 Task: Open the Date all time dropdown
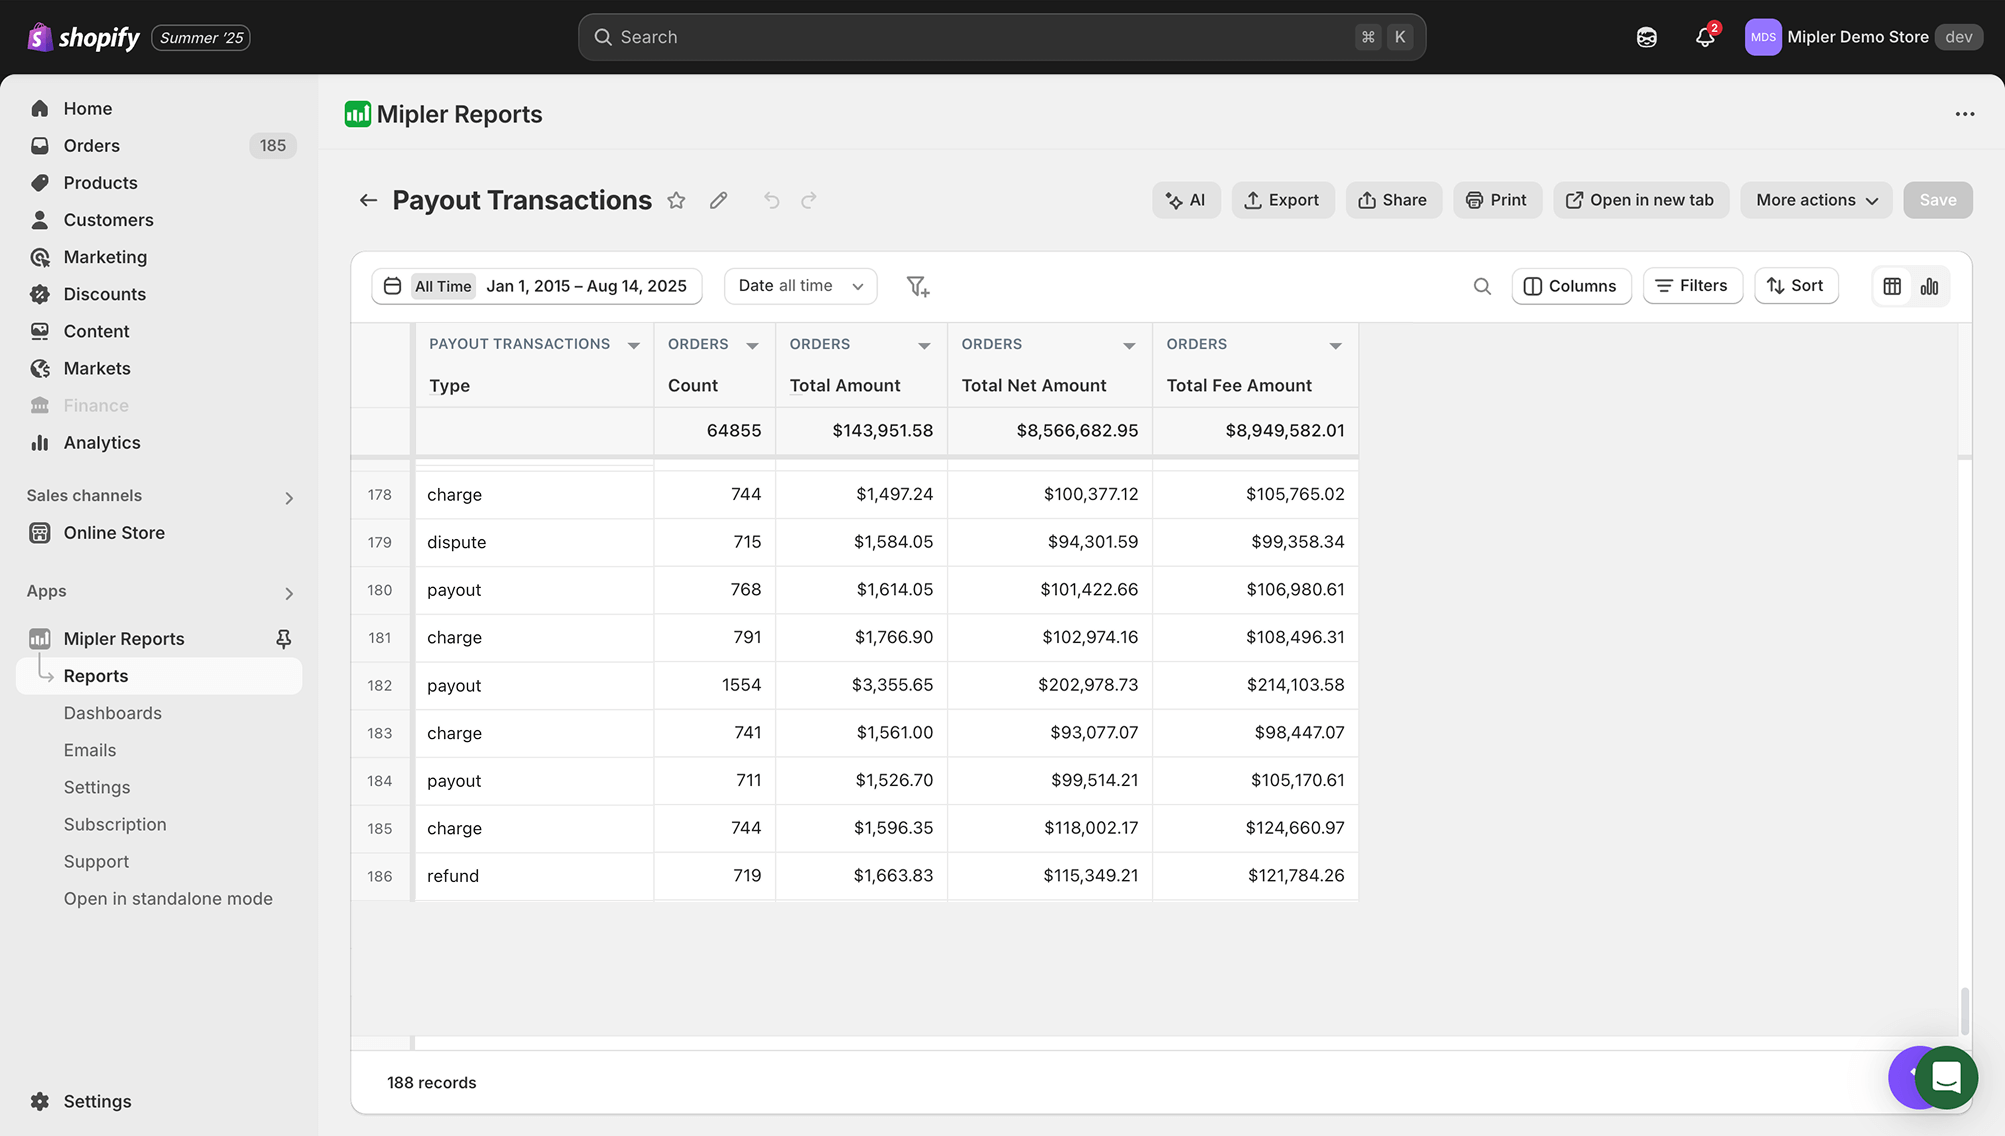[800, 286]
